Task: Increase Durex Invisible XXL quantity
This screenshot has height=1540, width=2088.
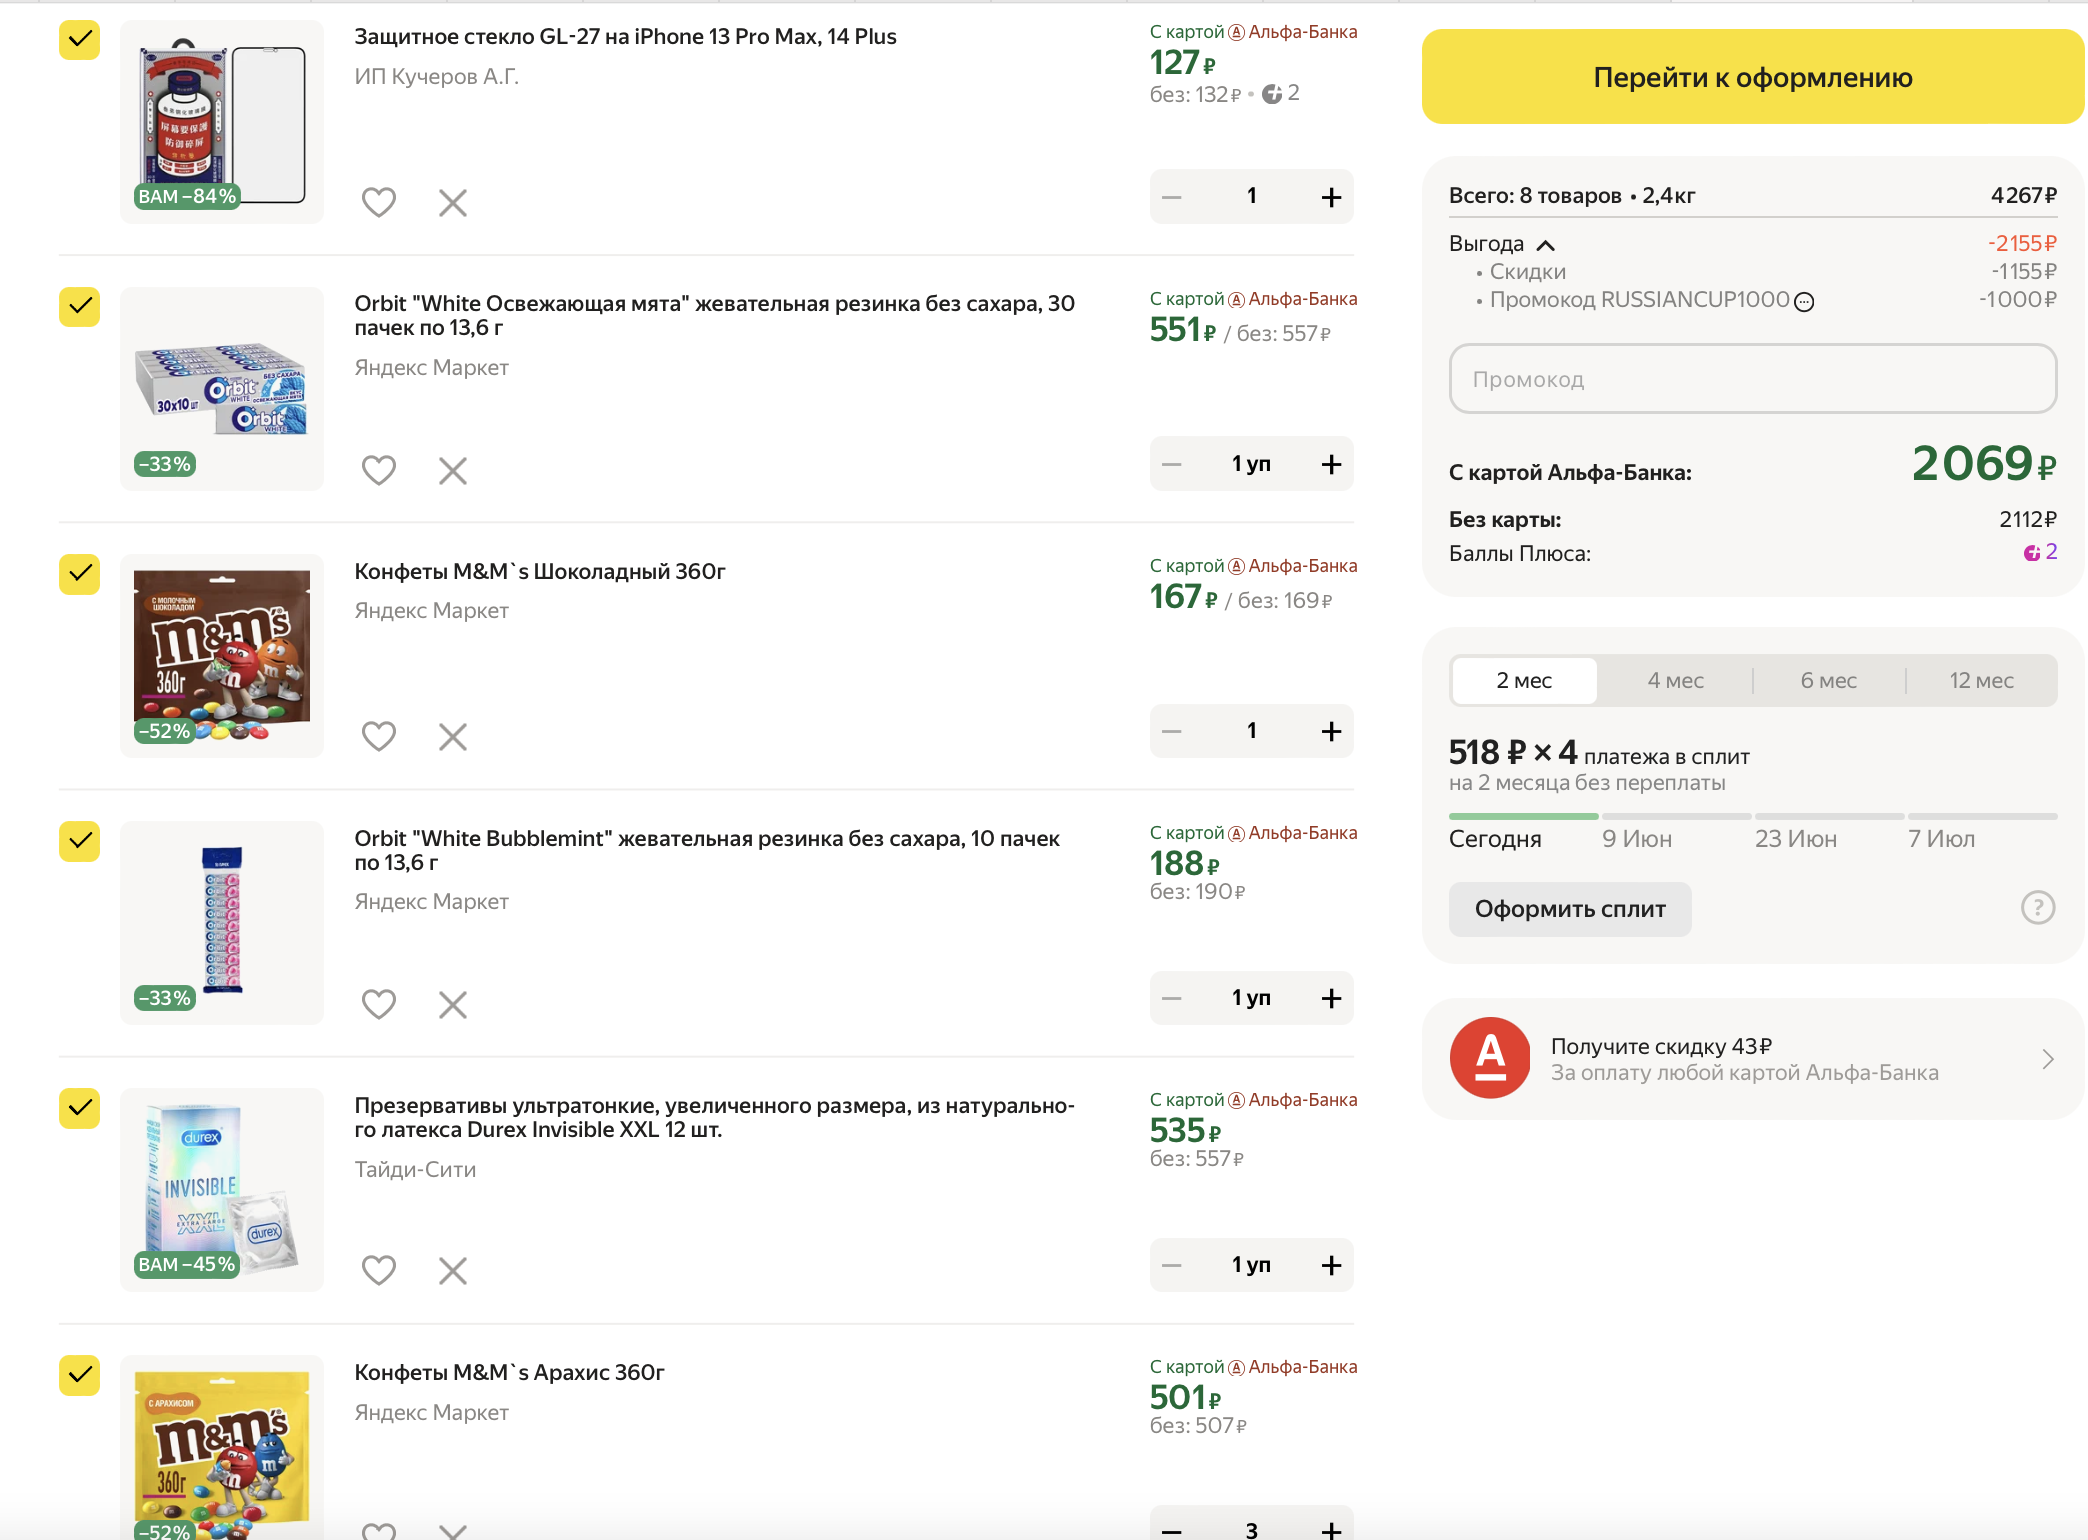Action: pyautogui.click(x=1331, y=1265)
